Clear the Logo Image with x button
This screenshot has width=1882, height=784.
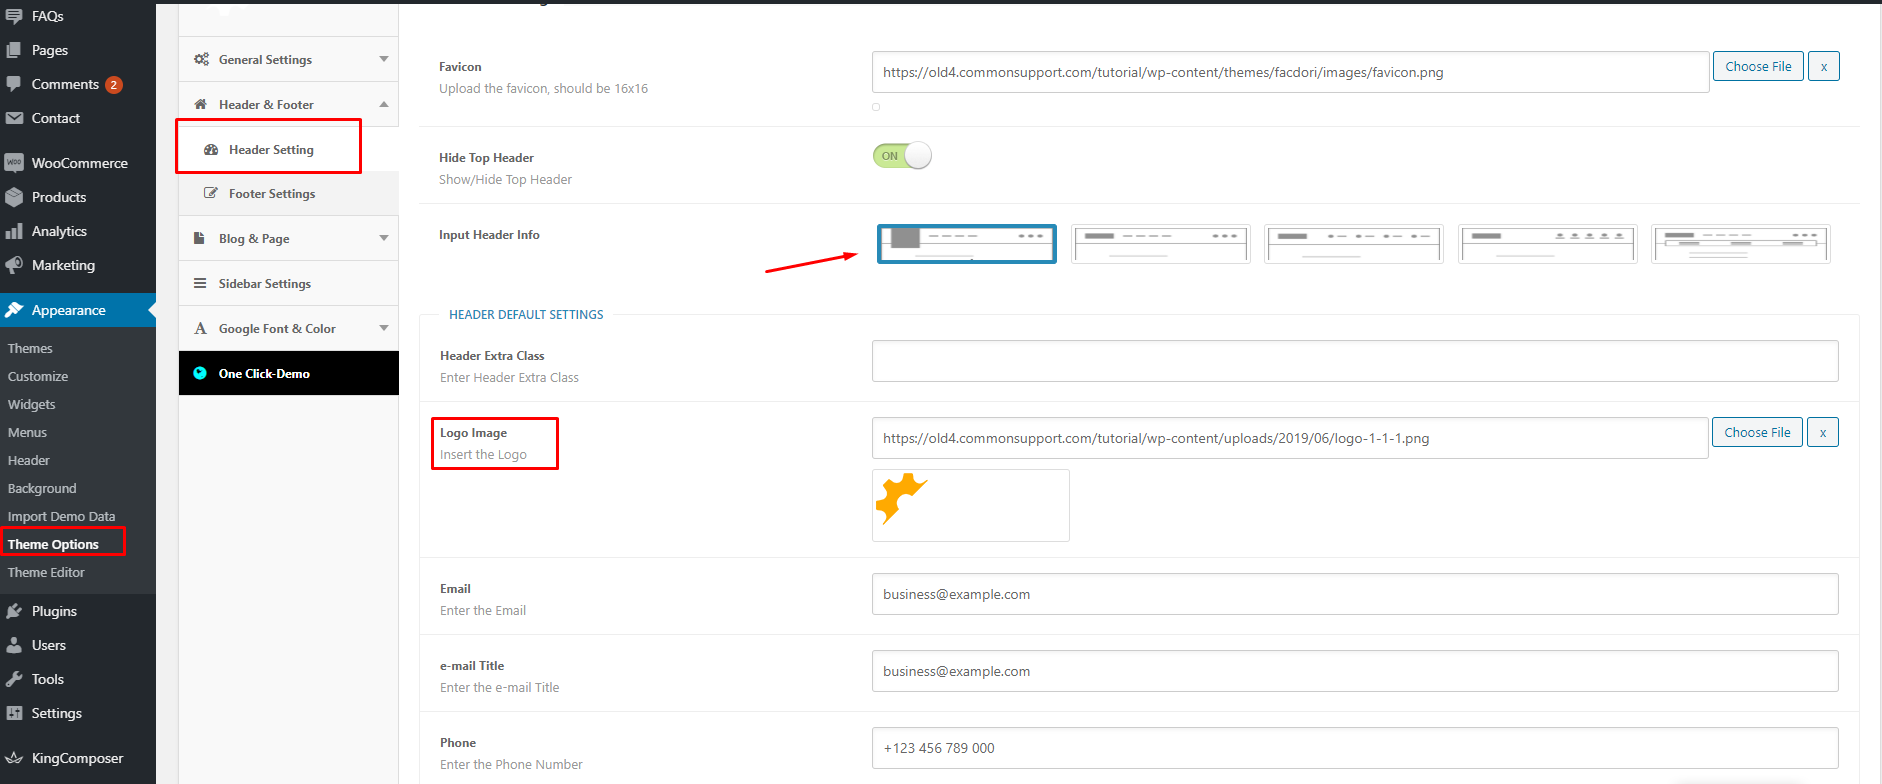[x=1823, y=433]
